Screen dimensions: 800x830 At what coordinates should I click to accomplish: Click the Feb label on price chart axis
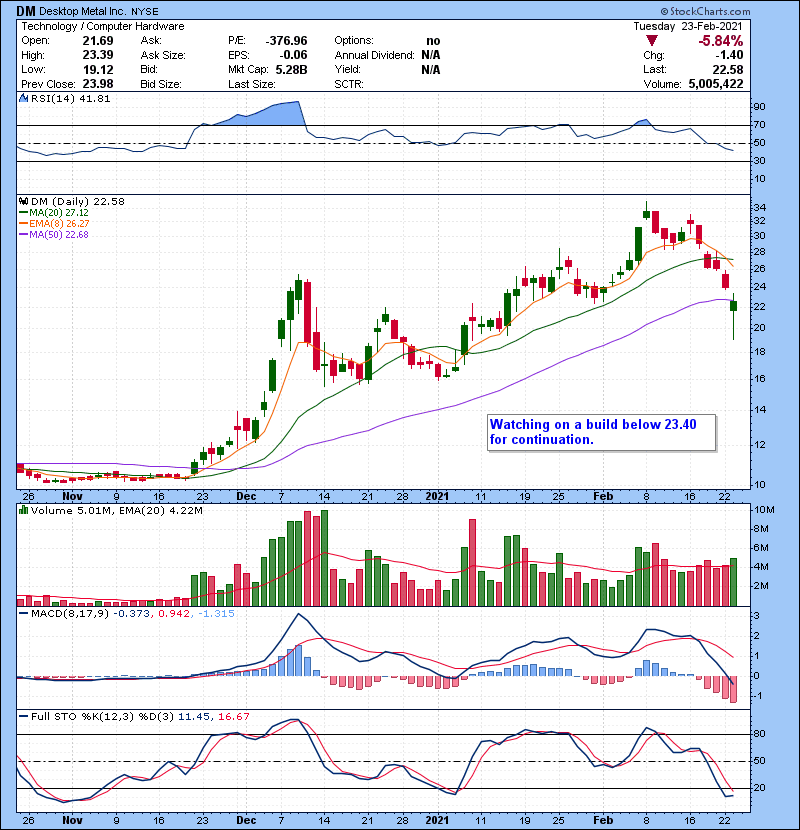pos(603,496)
